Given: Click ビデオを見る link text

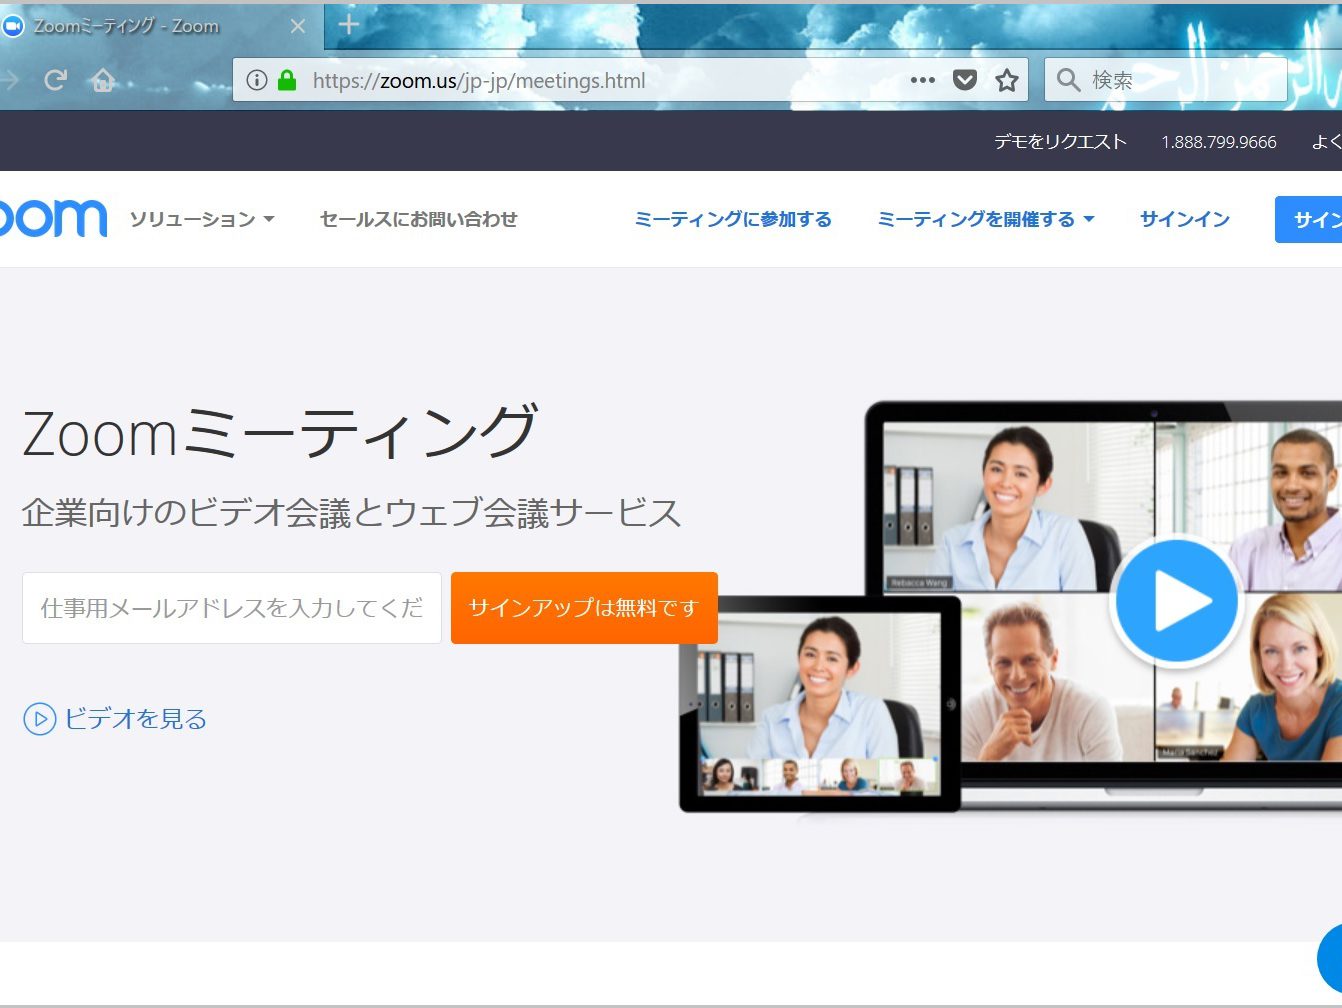Looking at the screenshot, I should [x=136, y=718].
